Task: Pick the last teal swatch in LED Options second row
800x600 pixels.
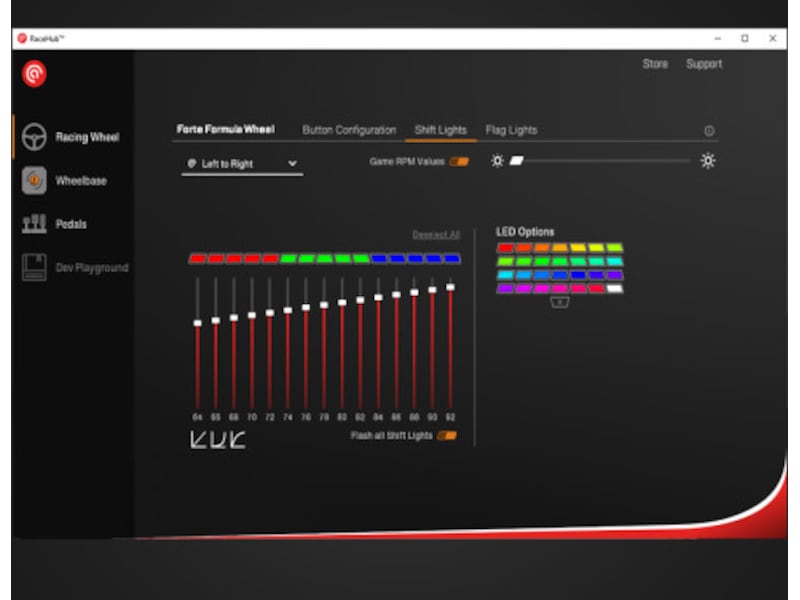Action: point(614,262)
